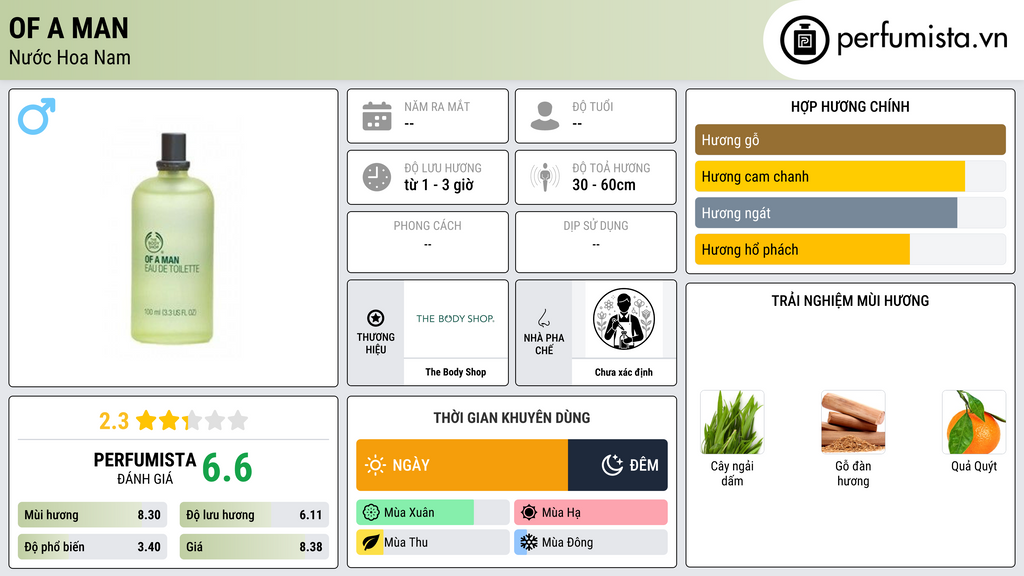Click the perfumista.vn site name
The height and width of the screenshot is (576, 1024).
point(922,38)
